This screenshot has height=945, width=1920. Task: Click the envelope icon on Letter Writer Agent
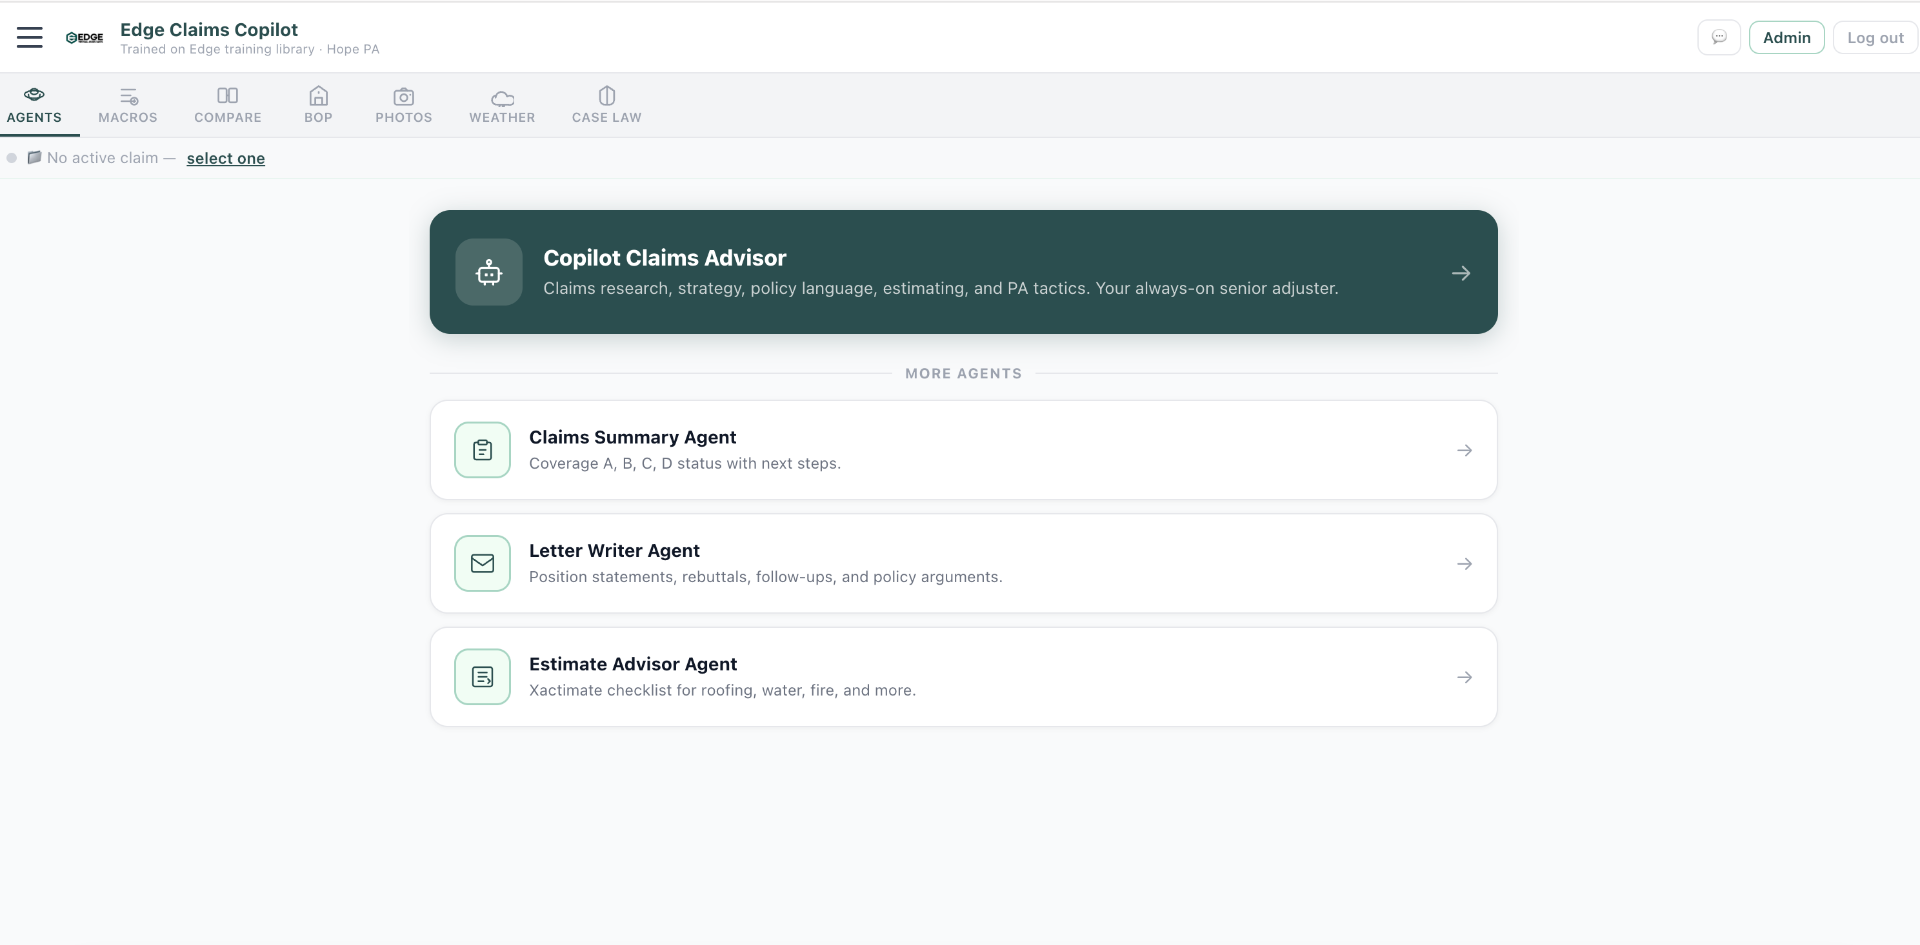coord(482,563)
